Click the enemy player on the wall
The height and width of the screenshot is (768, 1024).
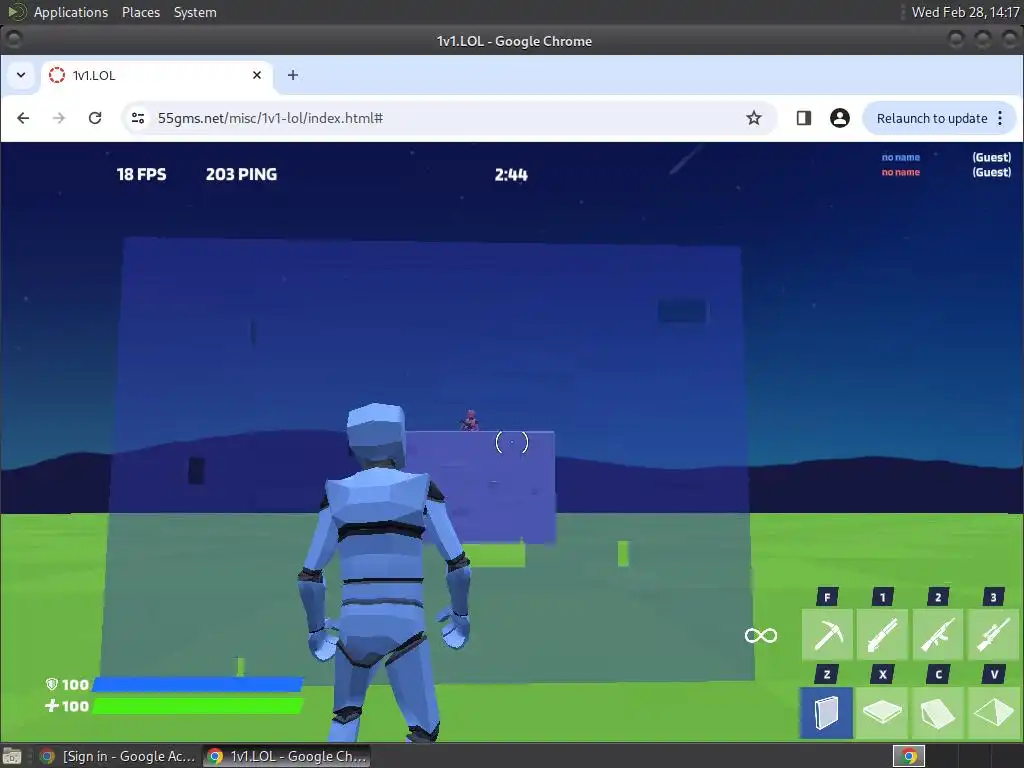(469, 421)
